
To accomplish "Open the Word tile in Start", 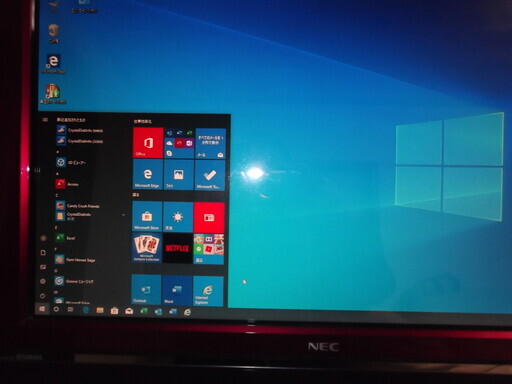I will (177, 290).
